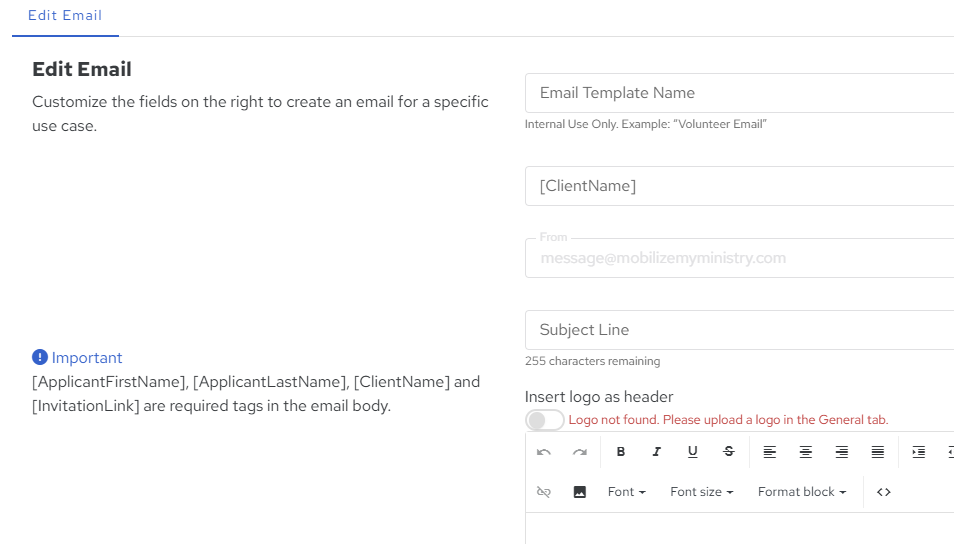Viewport: 954px width, 544px height.
Task: Toggle strikethrough formatting
Action: (x=728, y=452)
